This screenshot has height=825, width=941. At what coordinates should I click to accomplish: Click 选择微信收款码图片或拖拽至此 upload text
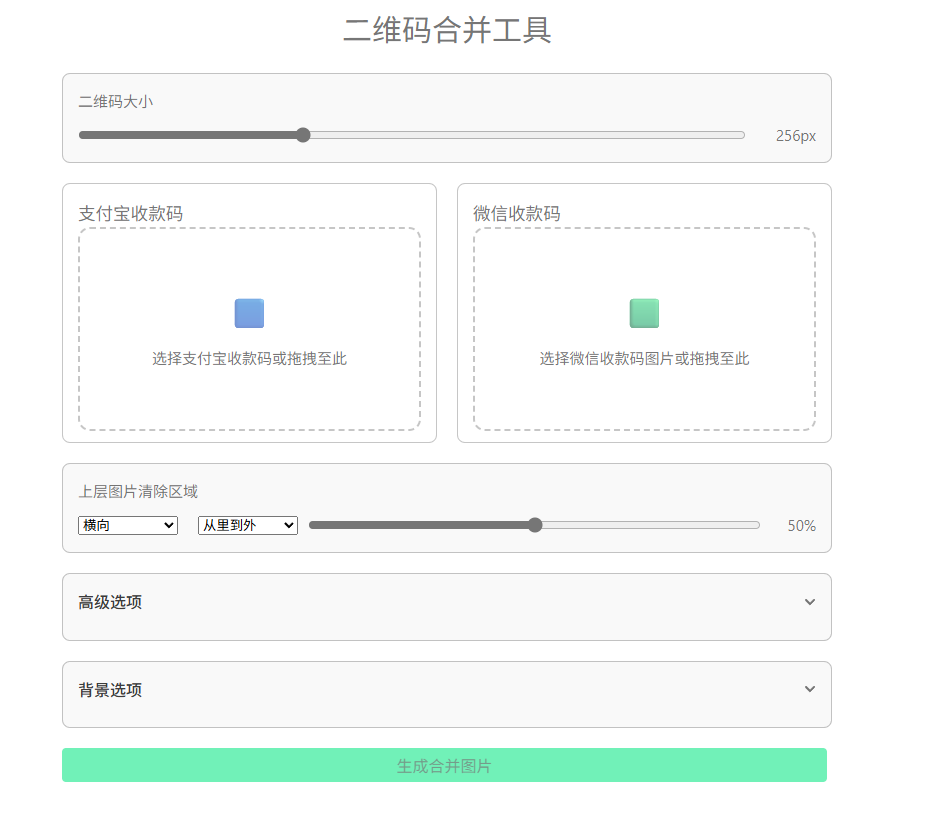point(644,359)
